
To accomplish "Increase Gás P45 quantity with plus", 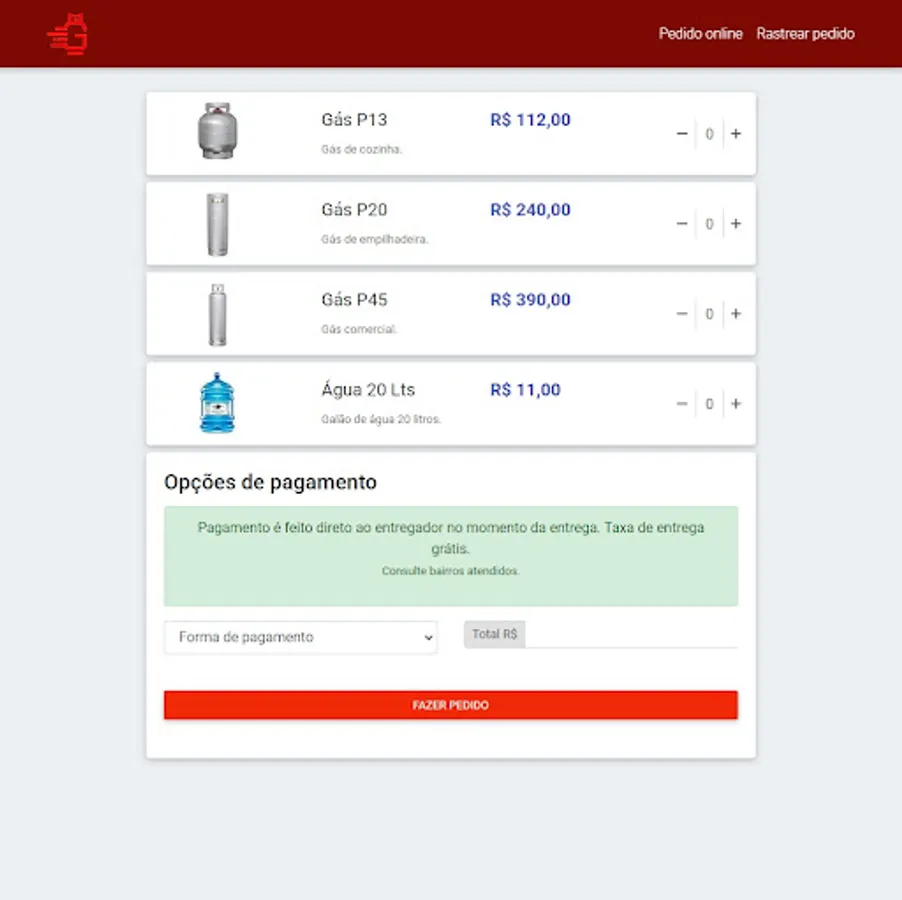I will click(x=736, y=313).
